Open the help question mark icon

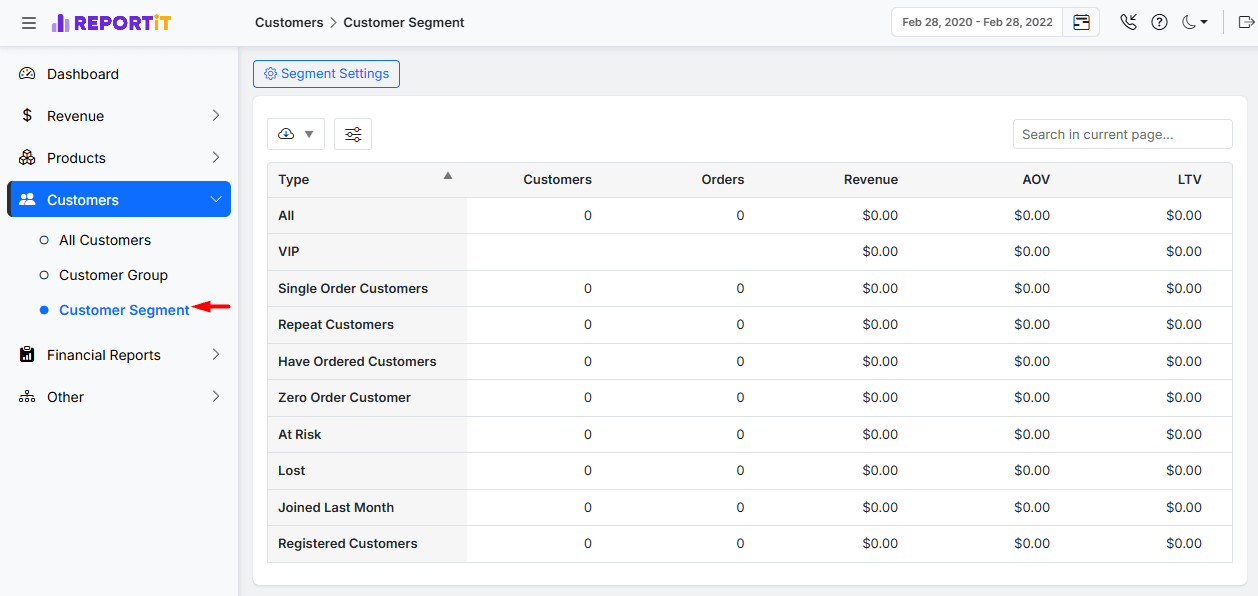1159,22
